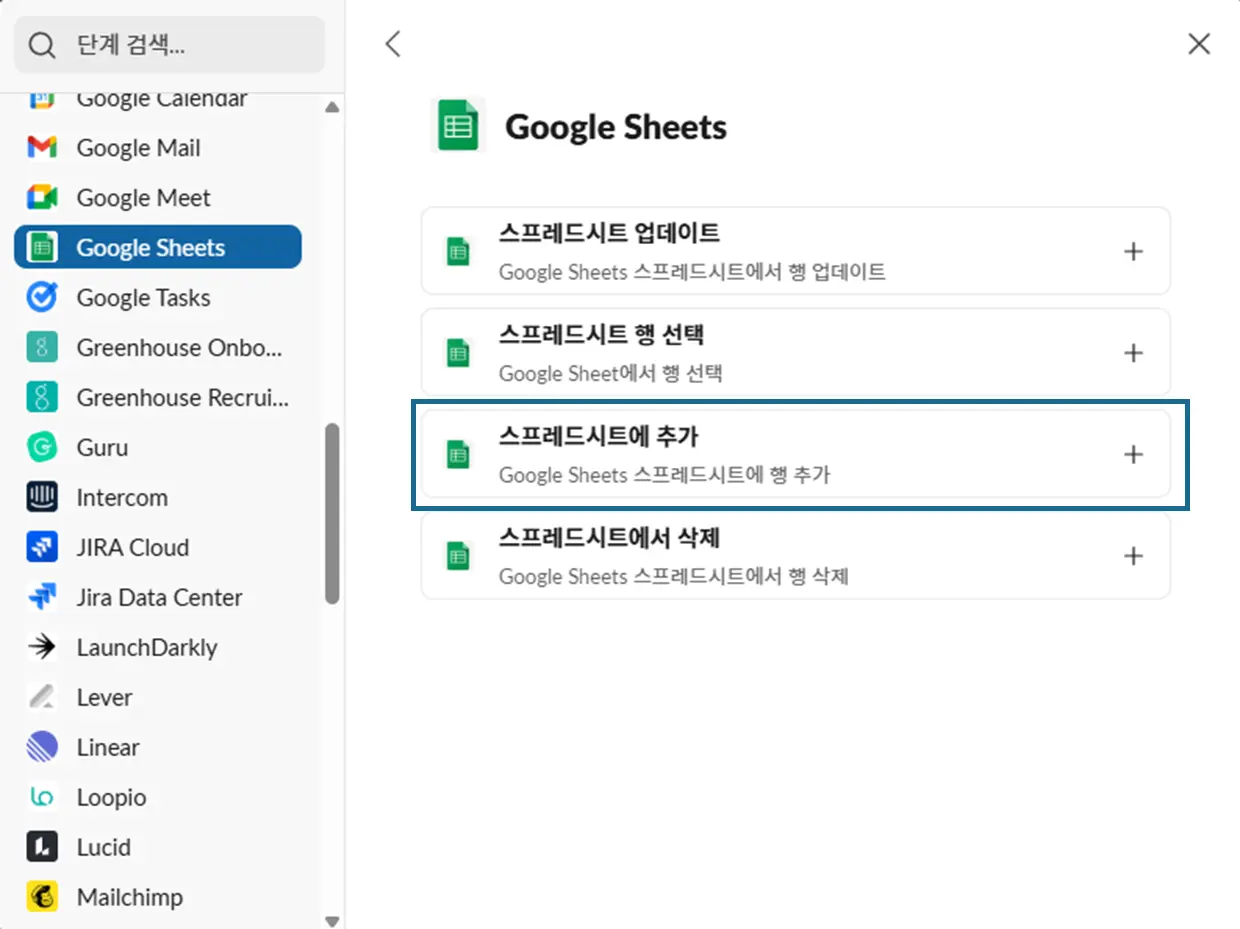Click plus next to 스프레드시트에서 삭제
Viewport: 1240px width, 929px height.
[1133, 556]
